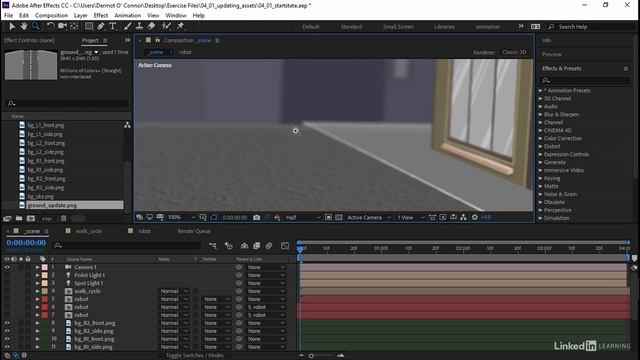Open Active Camera view dropdown
640x360 pixels.
pyautogui.click(x=369, y=218)
